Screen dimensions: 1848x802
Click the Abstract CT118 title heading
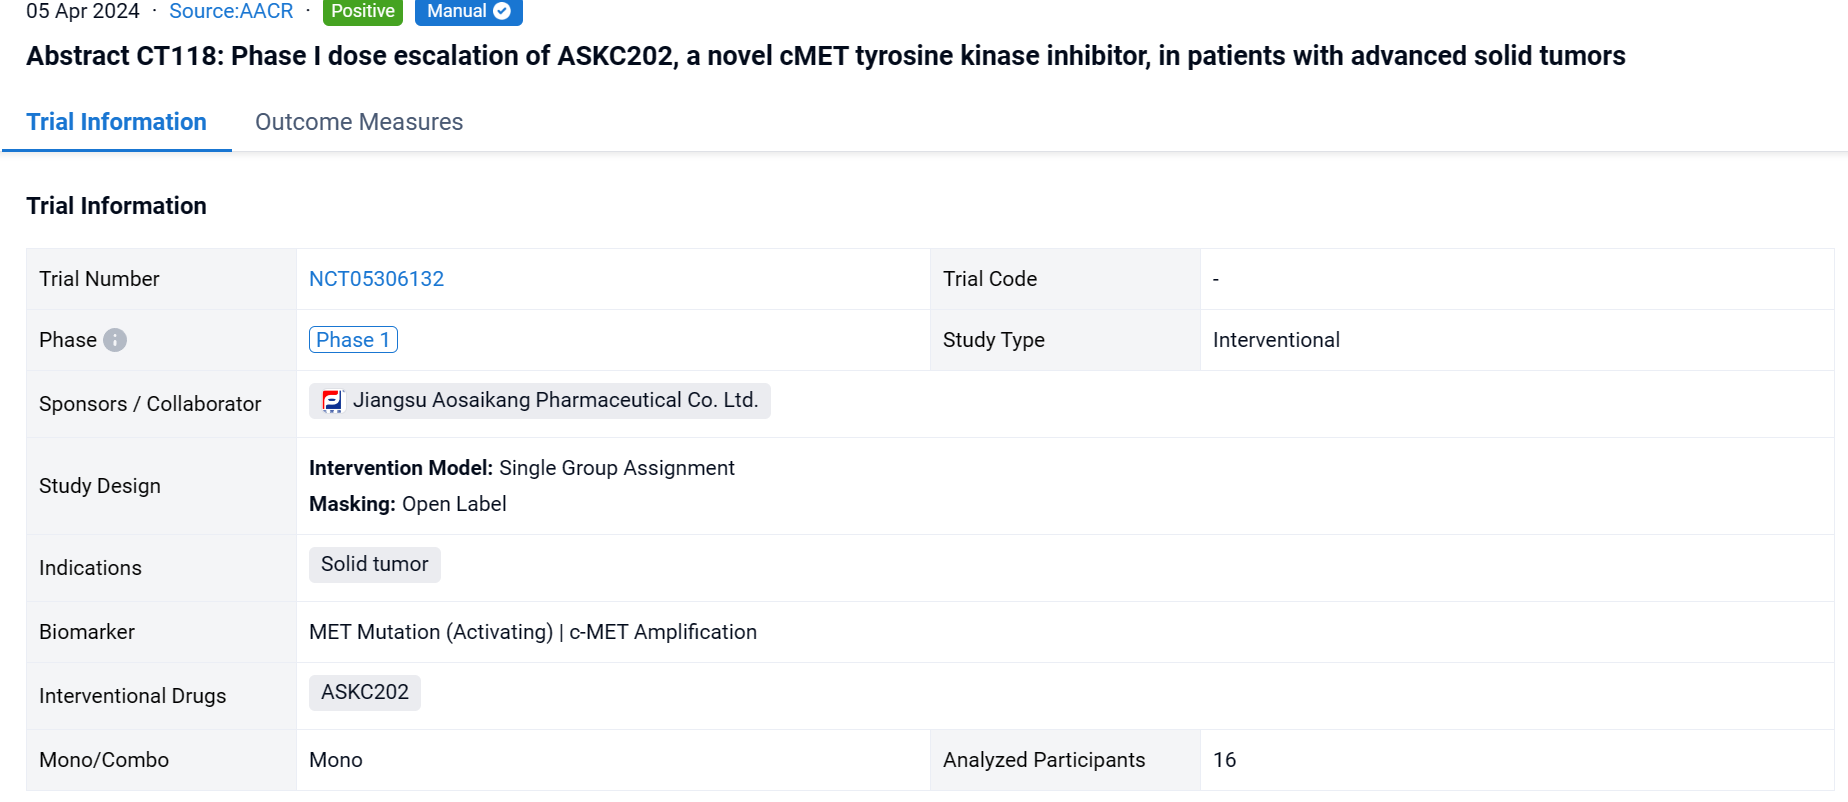(825, 56)
